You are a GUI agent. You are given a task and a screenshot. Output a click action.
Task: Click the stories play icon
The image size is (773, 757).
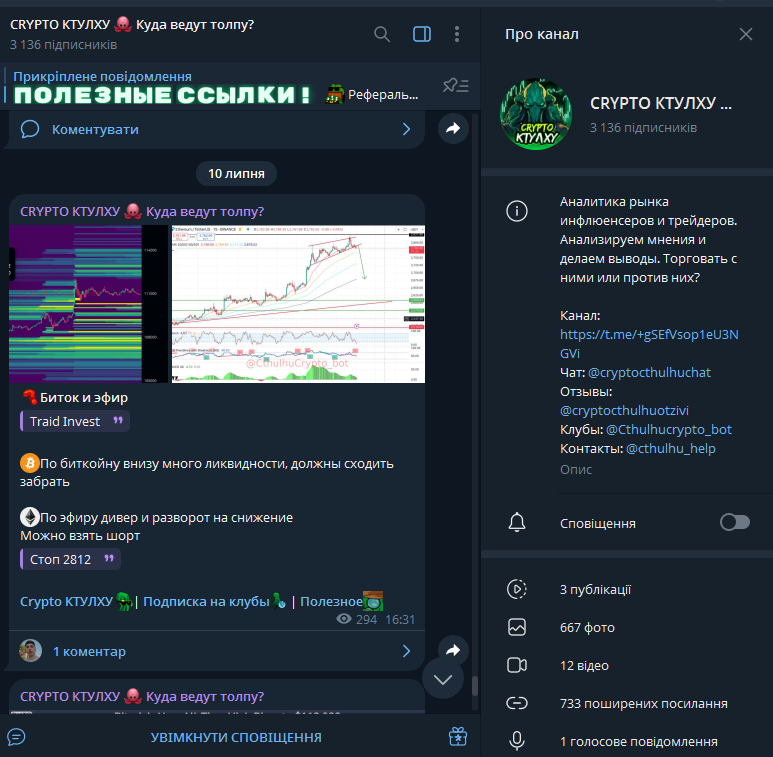pos(517,589)
